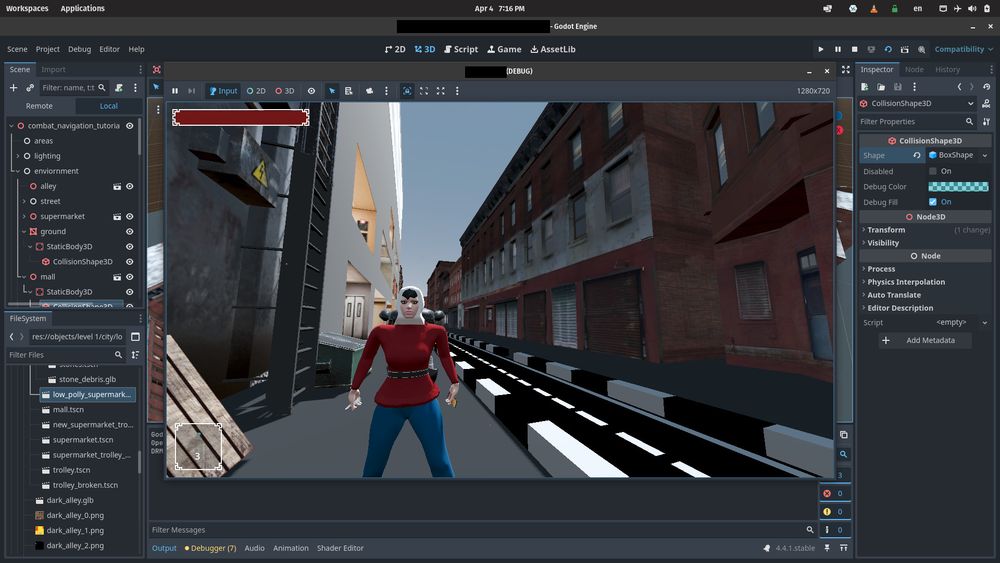
Task: Click the Add Metadata button
Action: point(925,340)
